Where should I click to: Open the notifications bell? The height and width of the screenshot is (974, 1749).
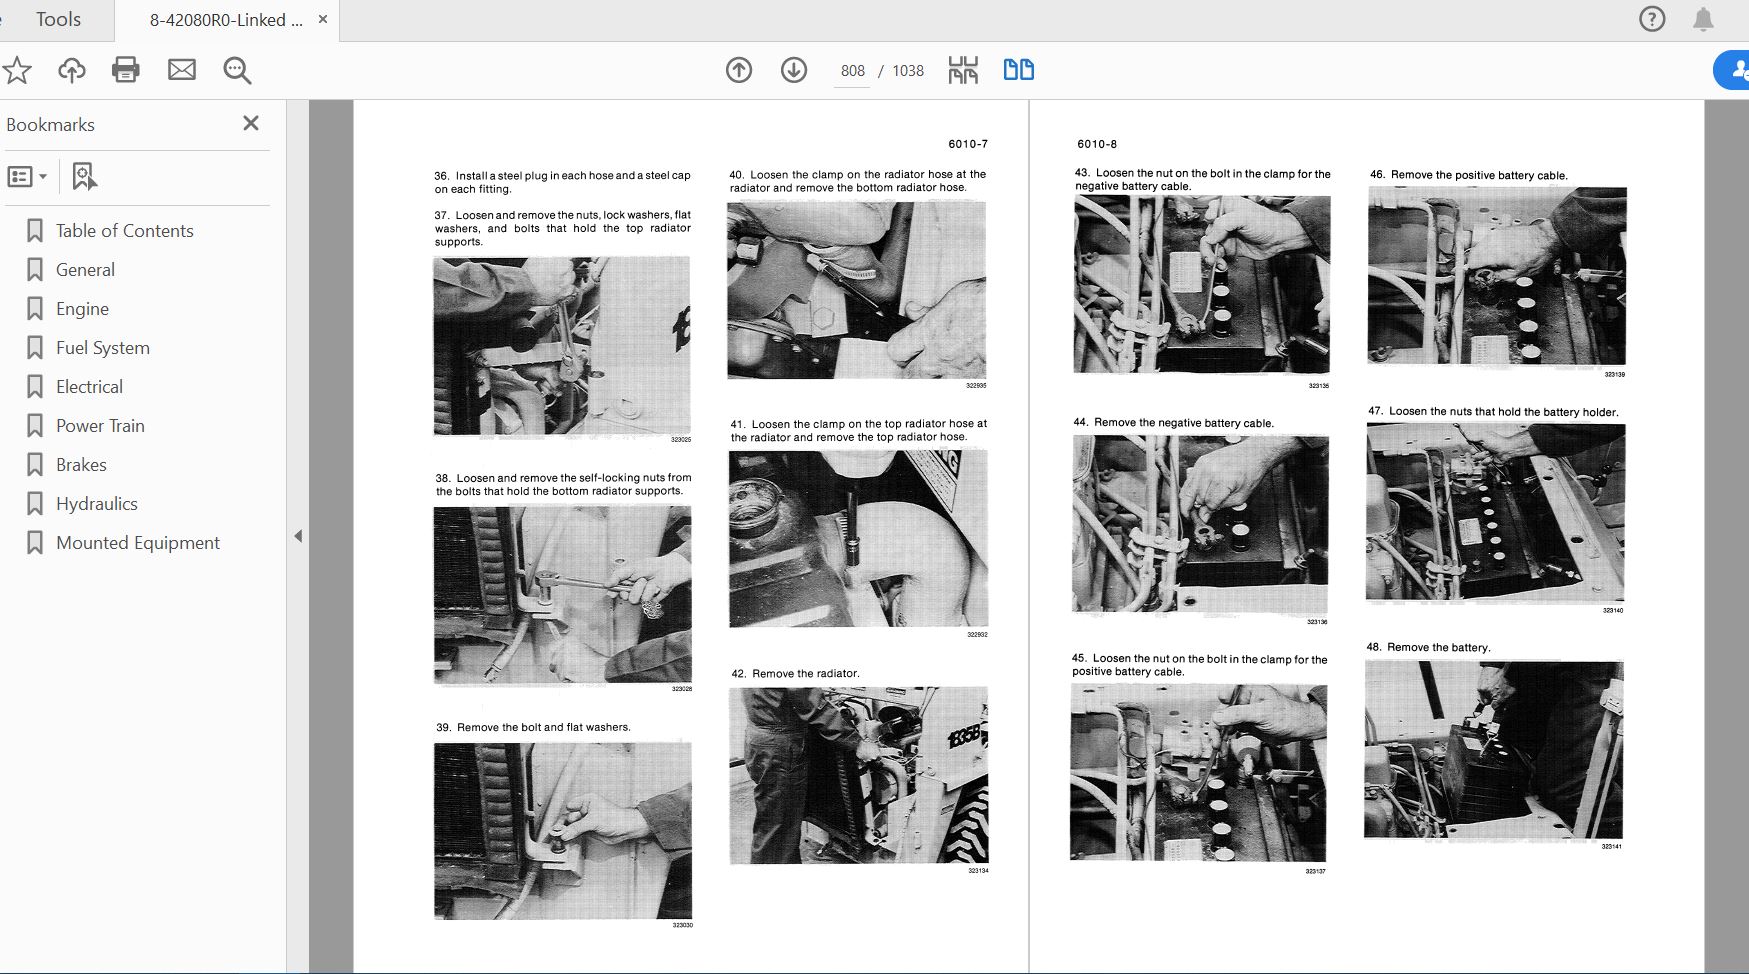click(1703, 19)
